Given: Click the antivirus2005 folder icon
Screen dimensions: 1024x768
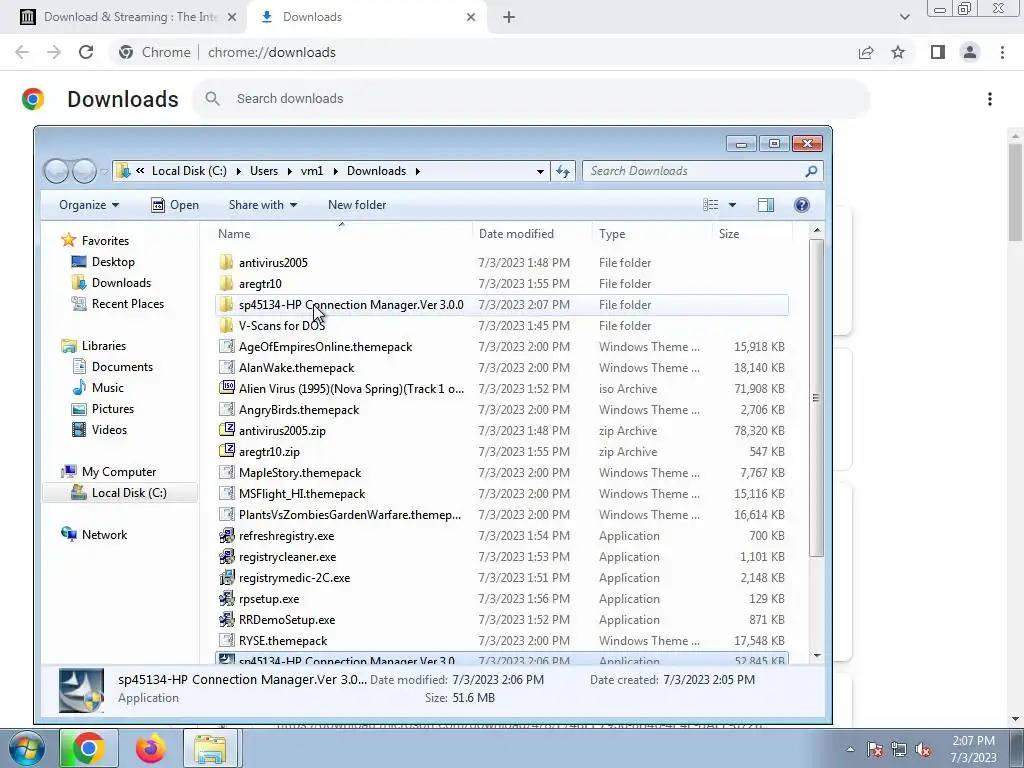Looking at the screenshot, I should click(x=227, y=263).
